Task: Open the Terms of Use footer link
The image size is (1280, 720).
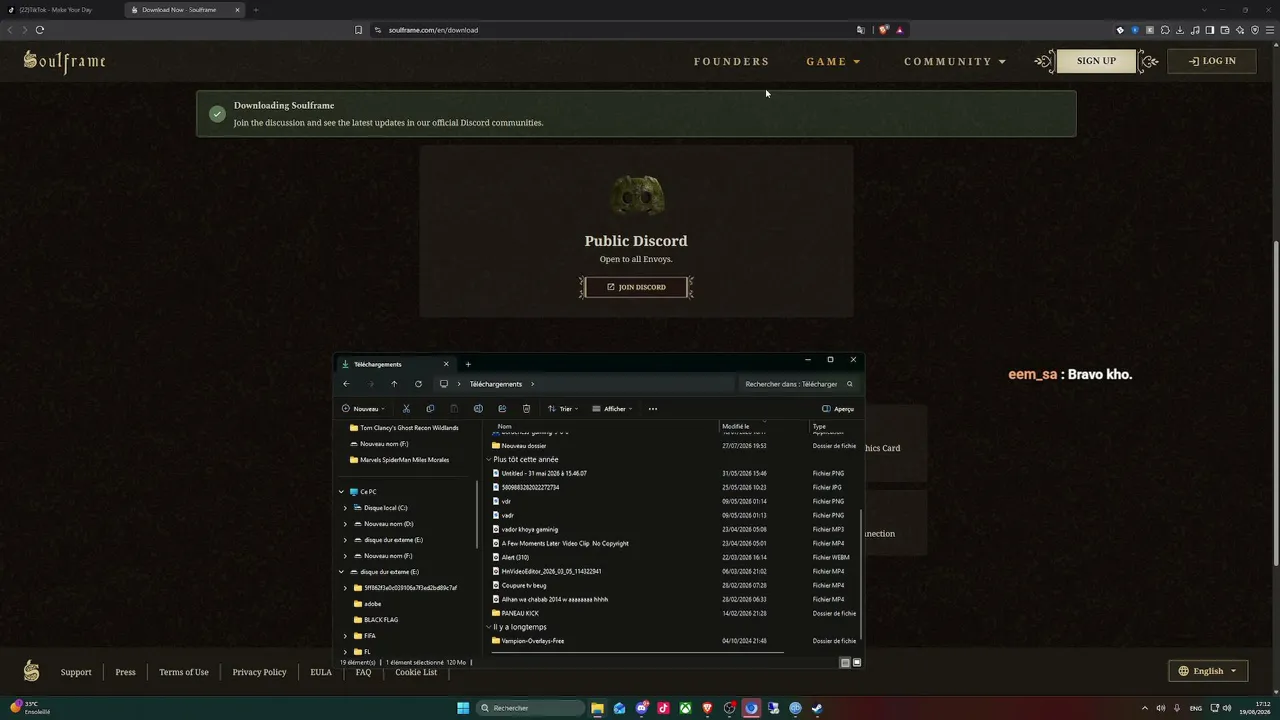Action: point(184,672)
